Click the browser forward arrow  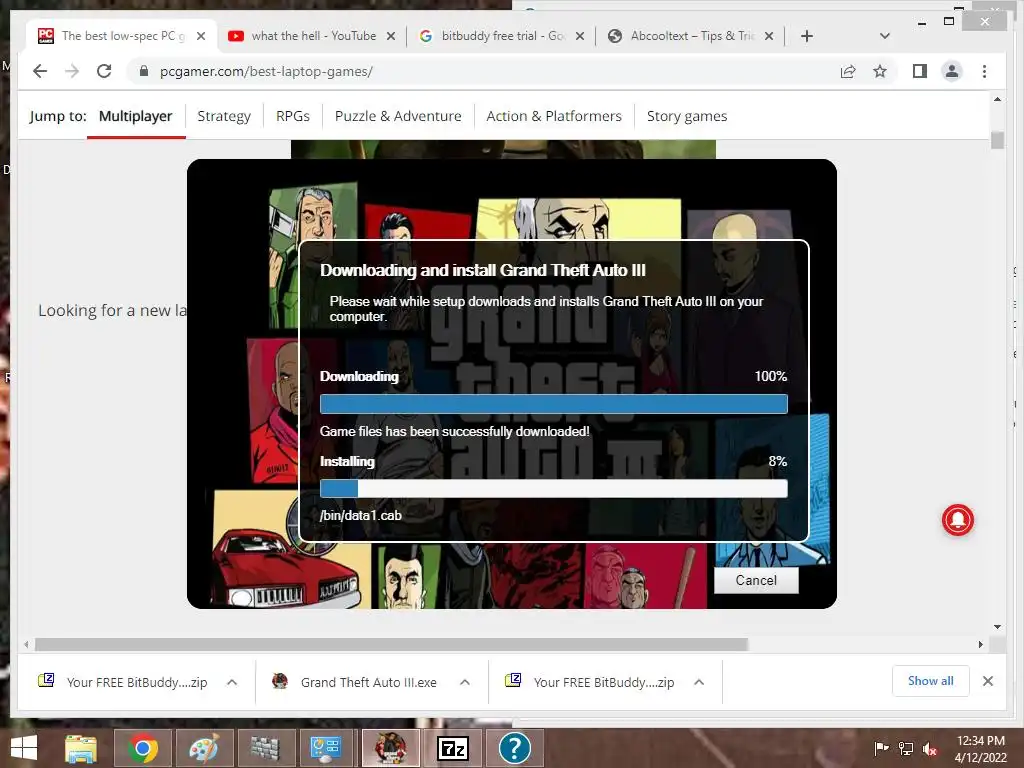coord(72,71)
